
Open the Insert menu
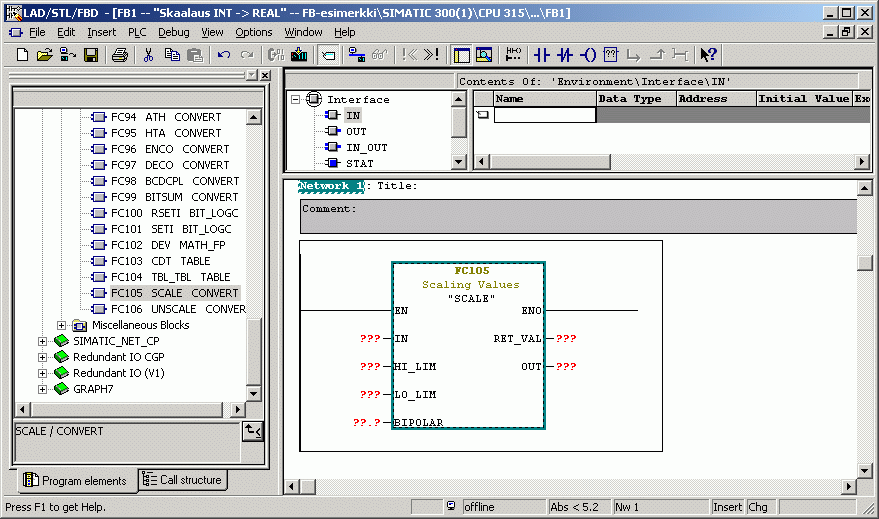click(101, 33)
